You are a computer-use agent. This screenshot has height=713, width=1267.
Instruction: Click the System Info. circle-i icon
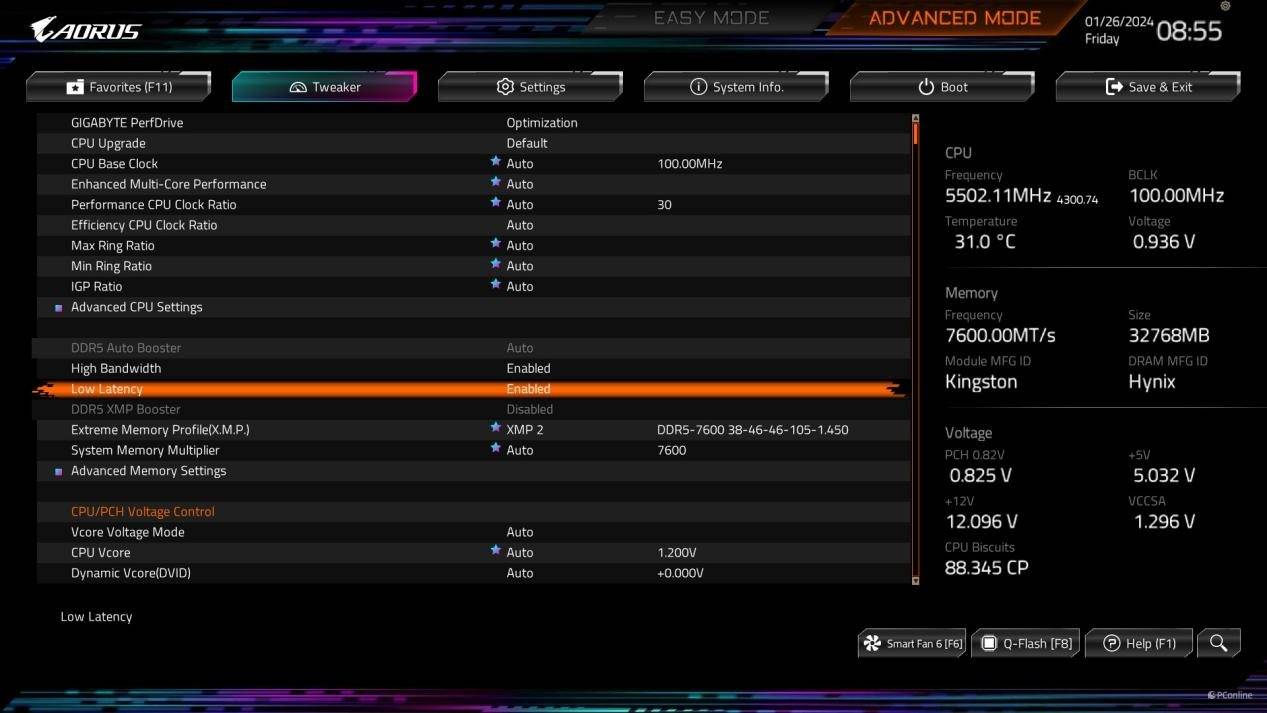point(698,87)
